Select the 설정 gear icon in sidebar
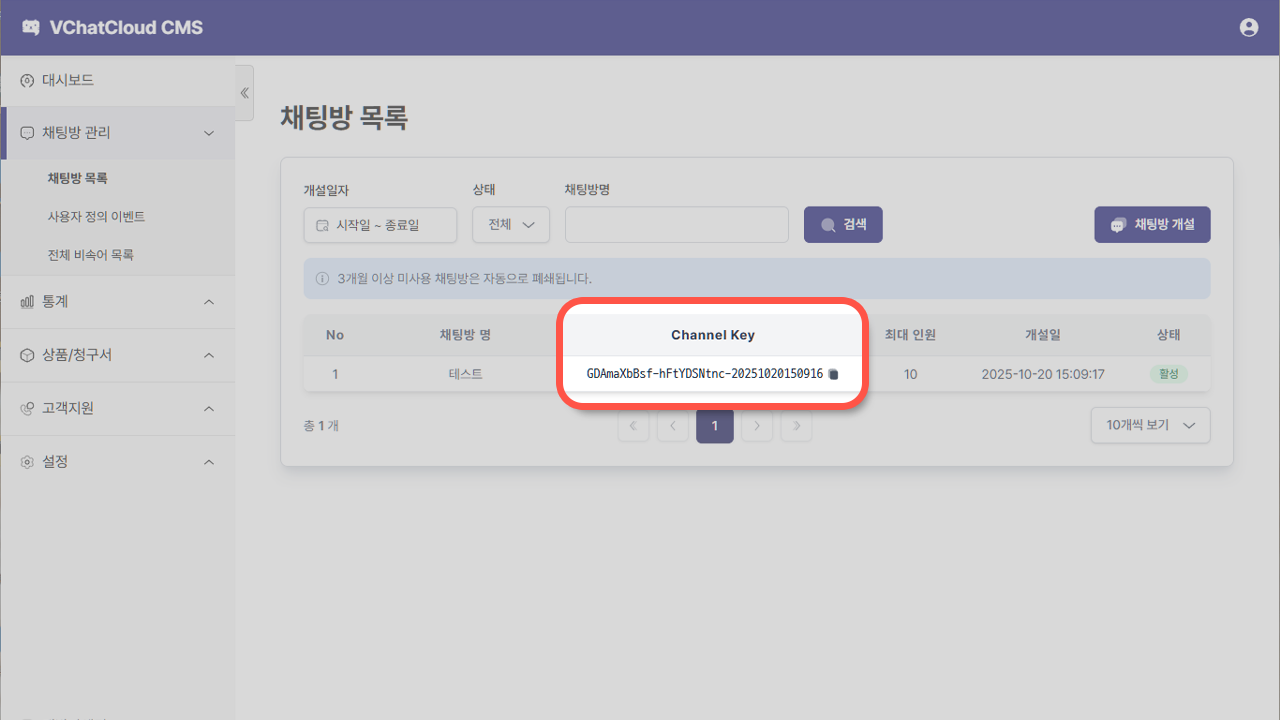Screen dimensions: 1280x720 (x=25, y=461)
